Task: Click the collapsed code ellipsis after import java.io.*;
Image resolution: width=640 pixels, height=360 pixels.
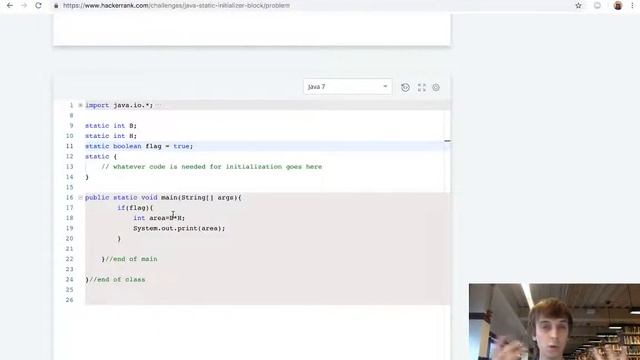Action: coord(158,105)
